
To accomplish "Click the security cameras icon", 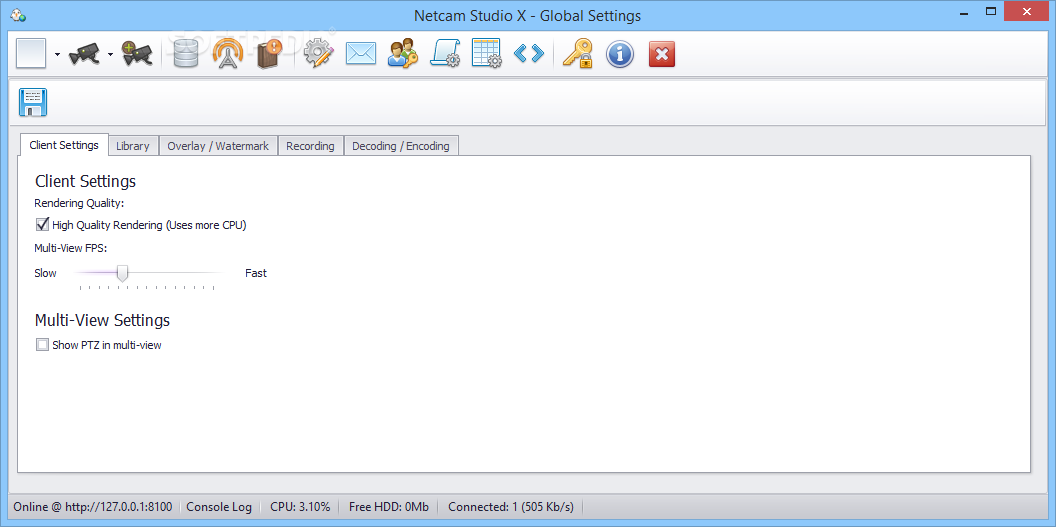I will [85, 53].
